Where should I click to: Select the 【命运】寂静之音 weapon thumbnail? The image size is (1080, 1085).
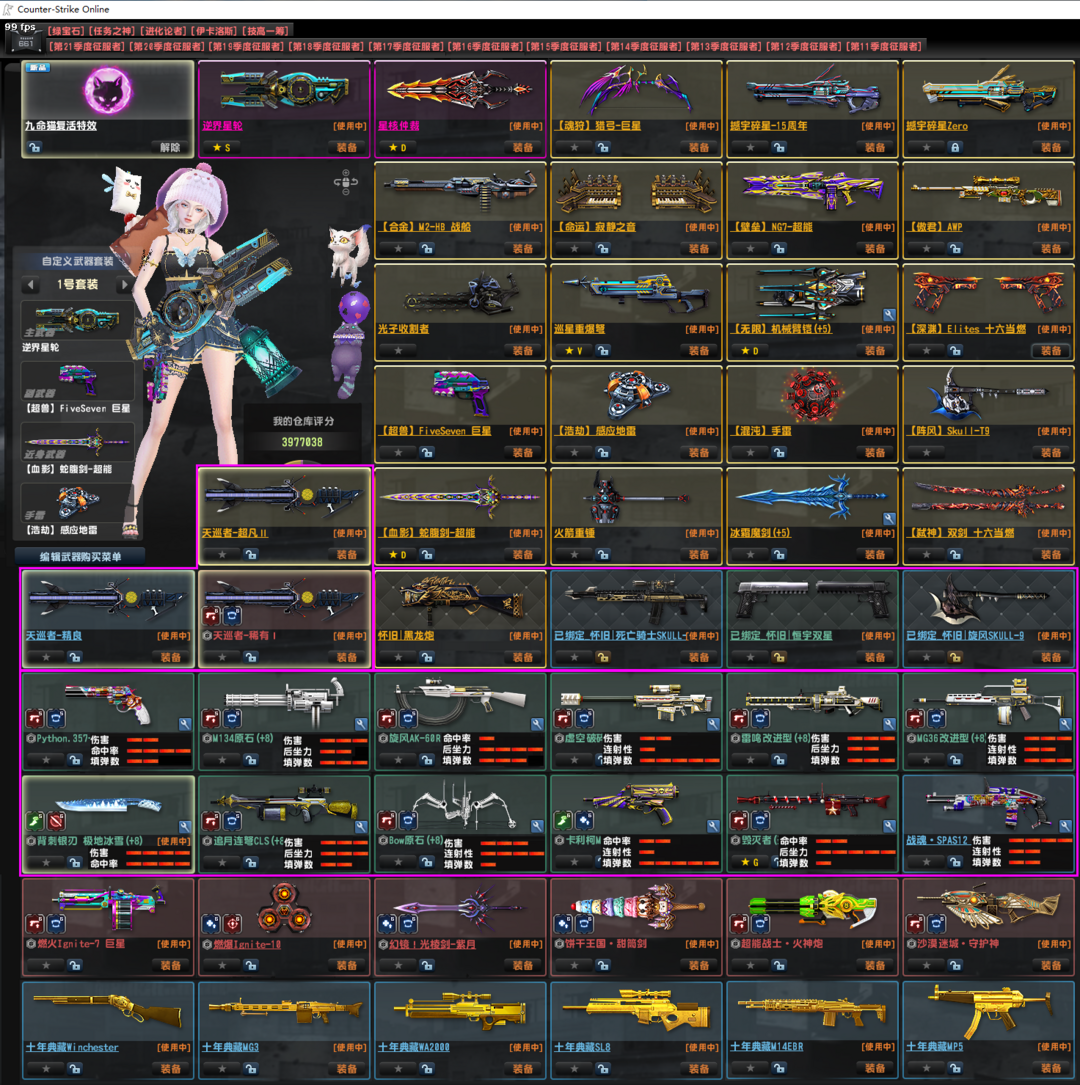point(637,191)
